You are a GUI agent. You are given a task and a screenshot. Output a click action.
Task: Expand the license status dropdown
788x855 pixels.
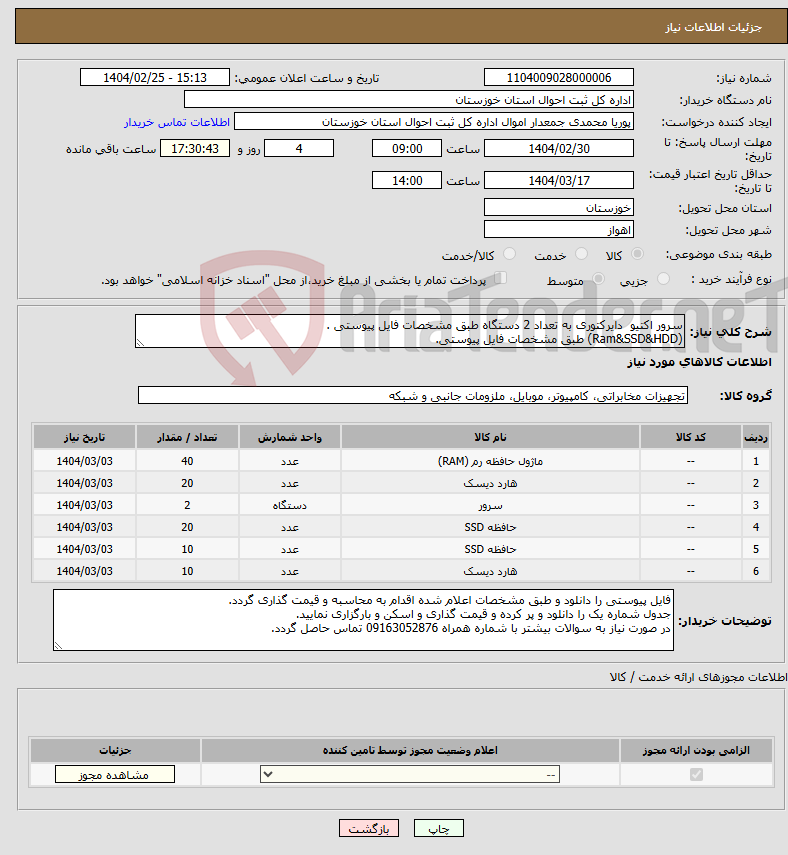(x=410, y=775)
